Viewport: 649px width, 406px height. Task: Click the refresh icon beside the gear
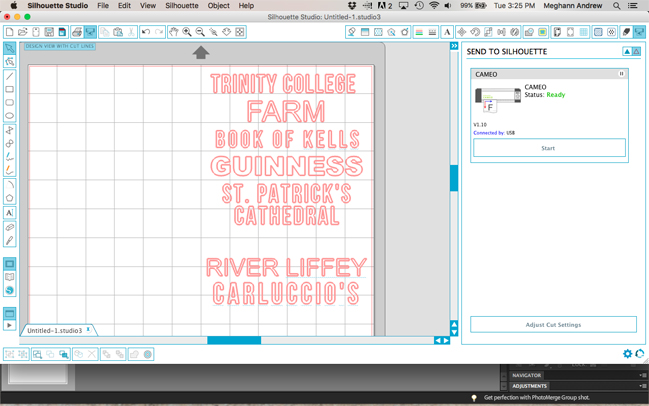pyautogui.click(x=639, y=353)
